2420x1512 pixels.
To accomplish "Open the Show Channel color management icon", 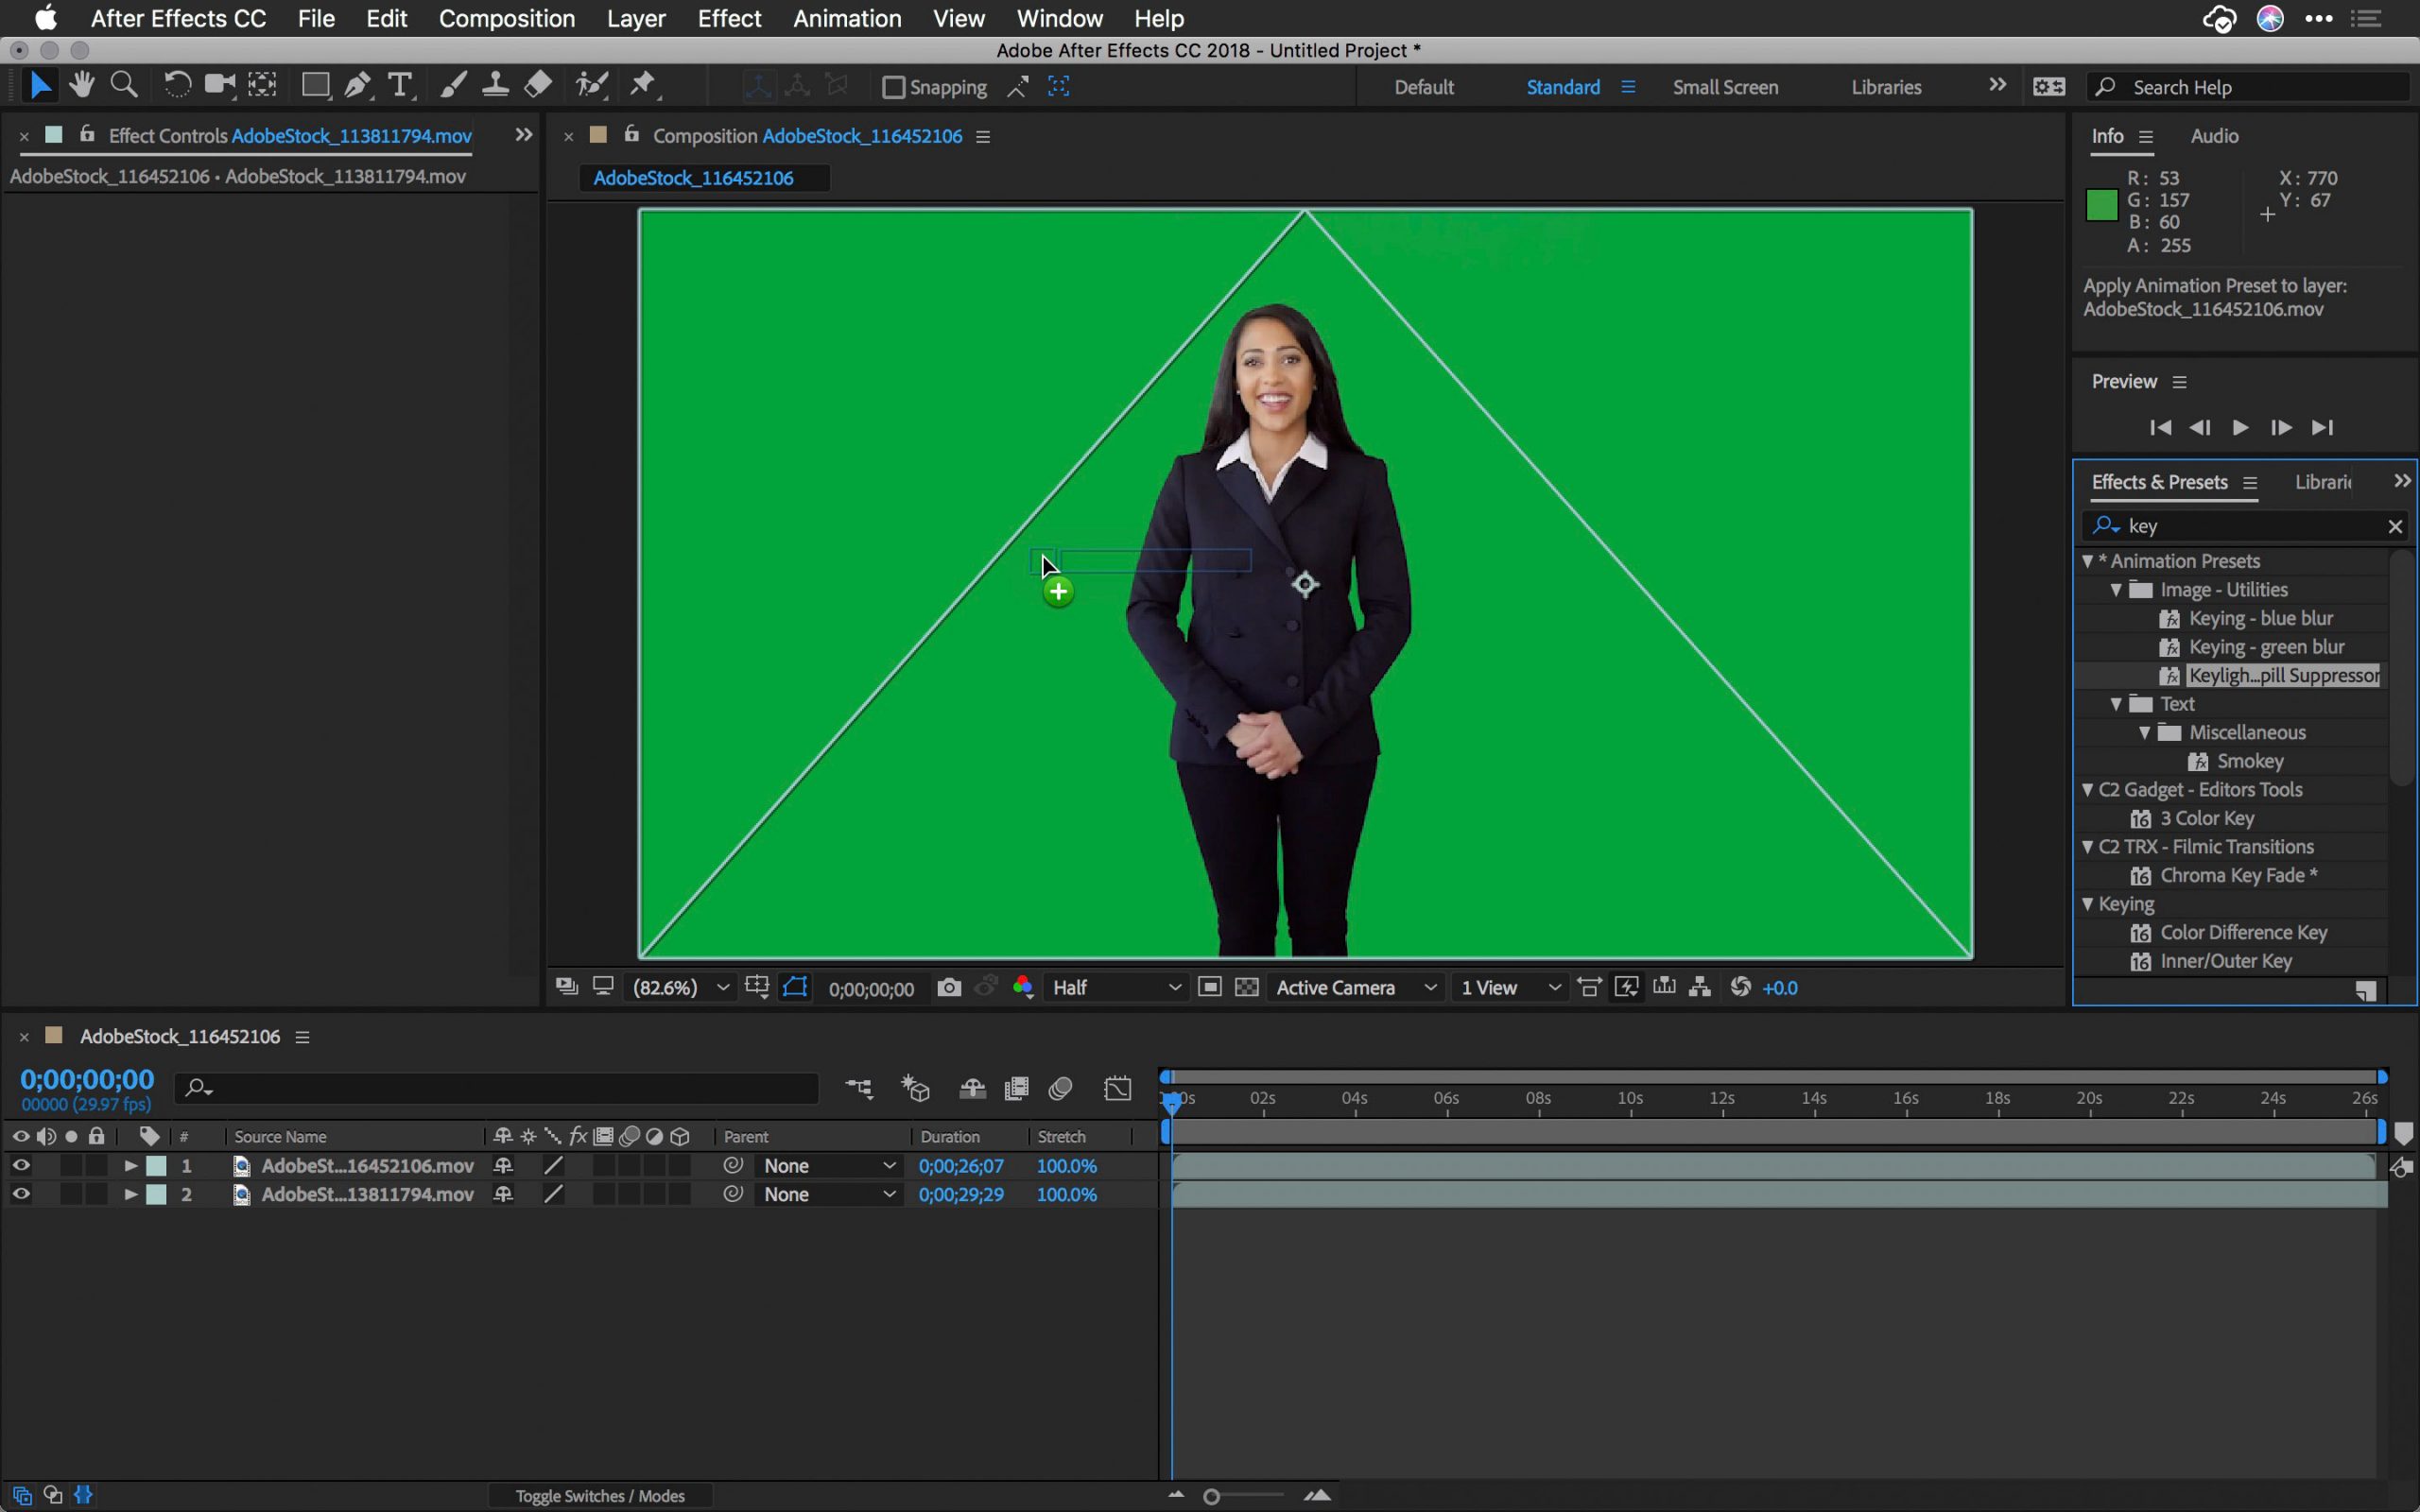I will click(1022, 988).
